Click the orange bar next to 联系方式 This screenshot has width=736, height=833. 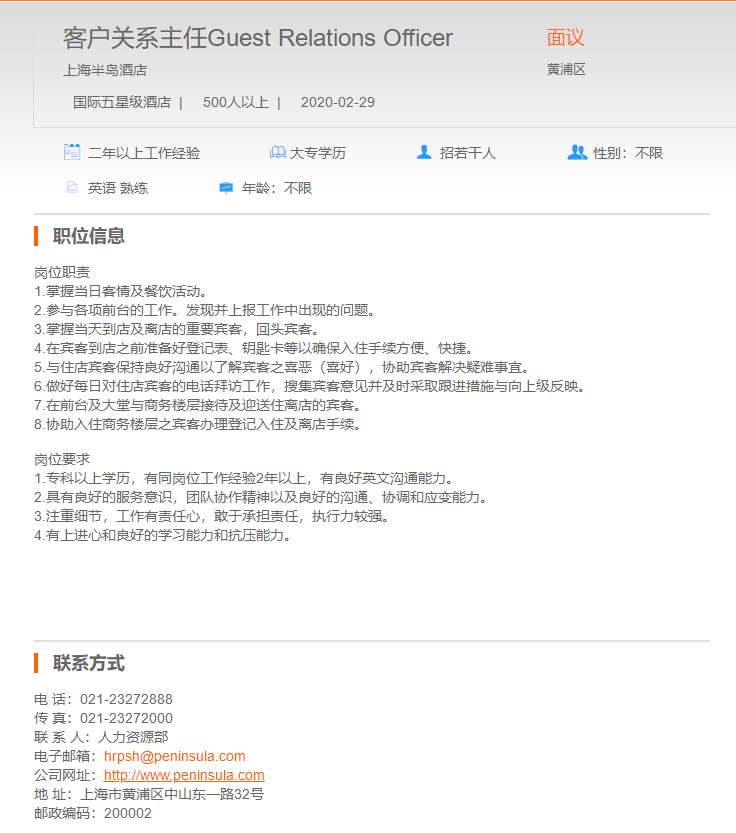tap(36, 663)
